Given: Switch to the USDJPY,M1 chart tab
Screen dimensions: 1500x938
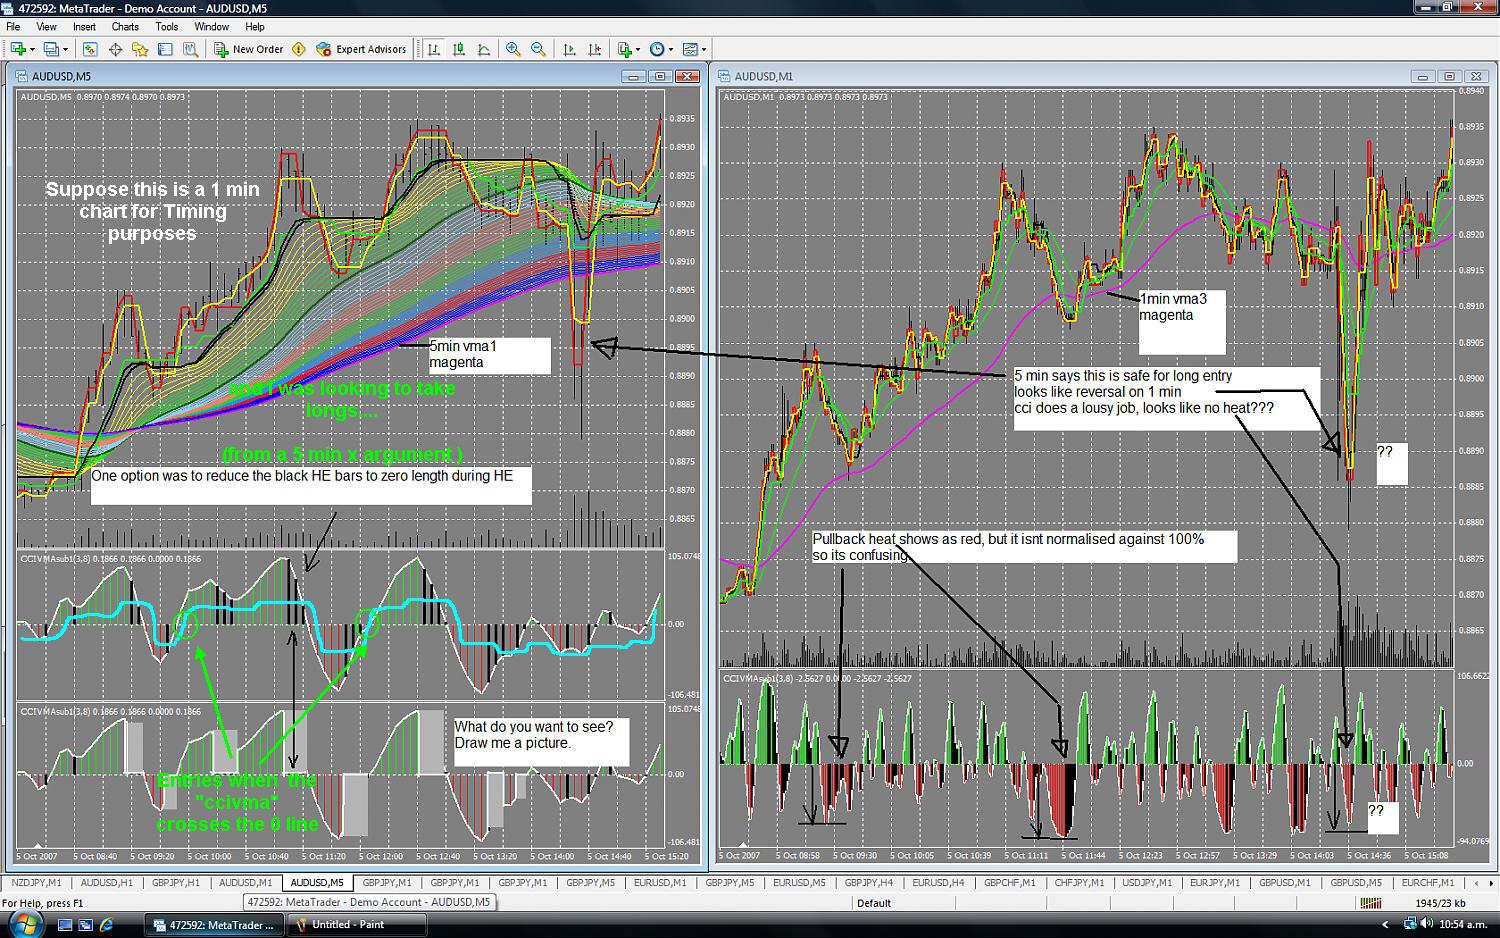Looking at the screenshot, I should pyautogui.click(x=1147, y=883).
